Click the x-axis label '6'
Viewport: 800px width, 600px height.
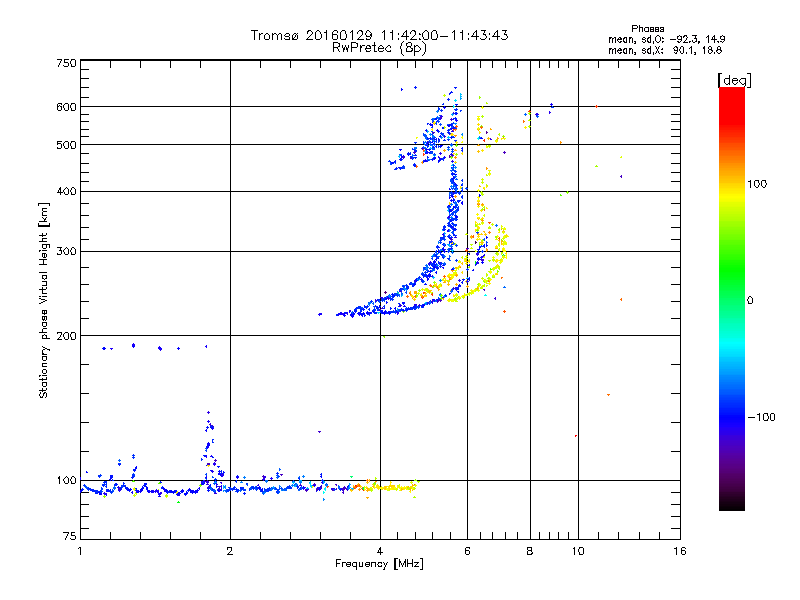point(467,551)
